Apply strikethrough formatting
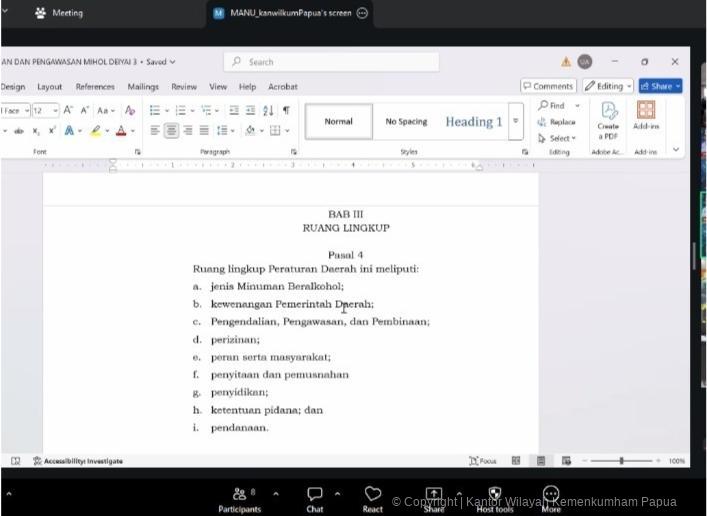The width and height of the screenshot is (707, 516). coord(18,131)
